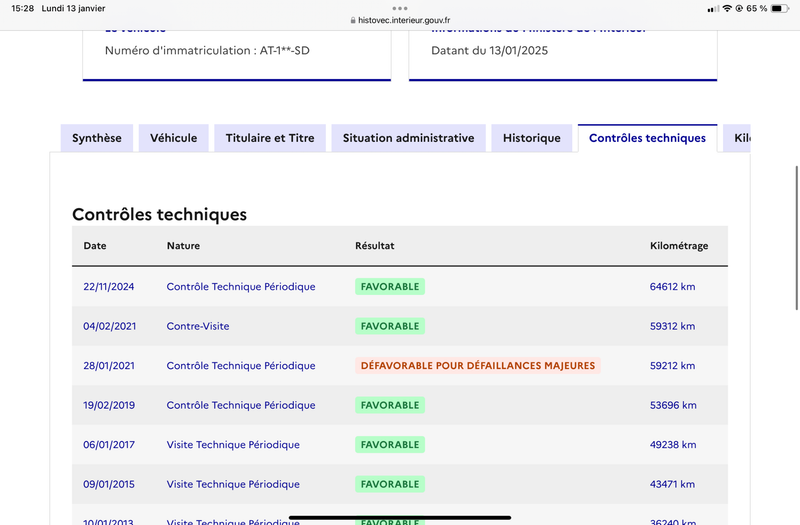800x525 pixels.
Task: Click Contrôle Technique Périodique in 19/02/2019 row
Action: (241, 405)
